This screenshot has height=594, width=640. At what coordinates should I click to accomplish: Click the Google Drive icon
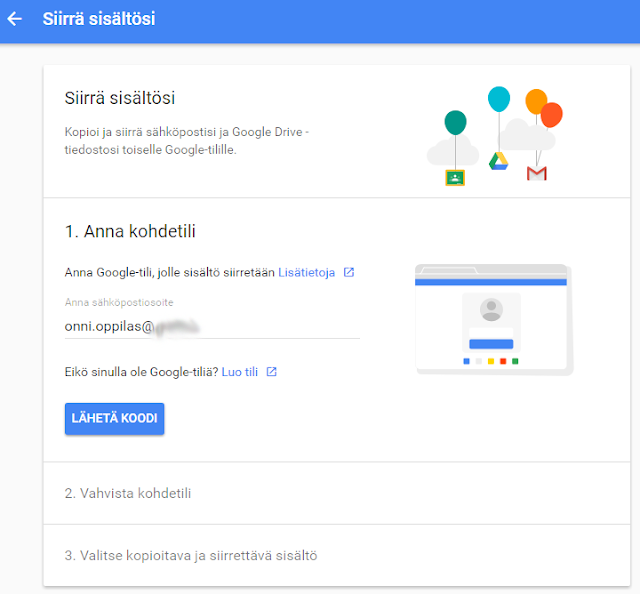(499, 161)
